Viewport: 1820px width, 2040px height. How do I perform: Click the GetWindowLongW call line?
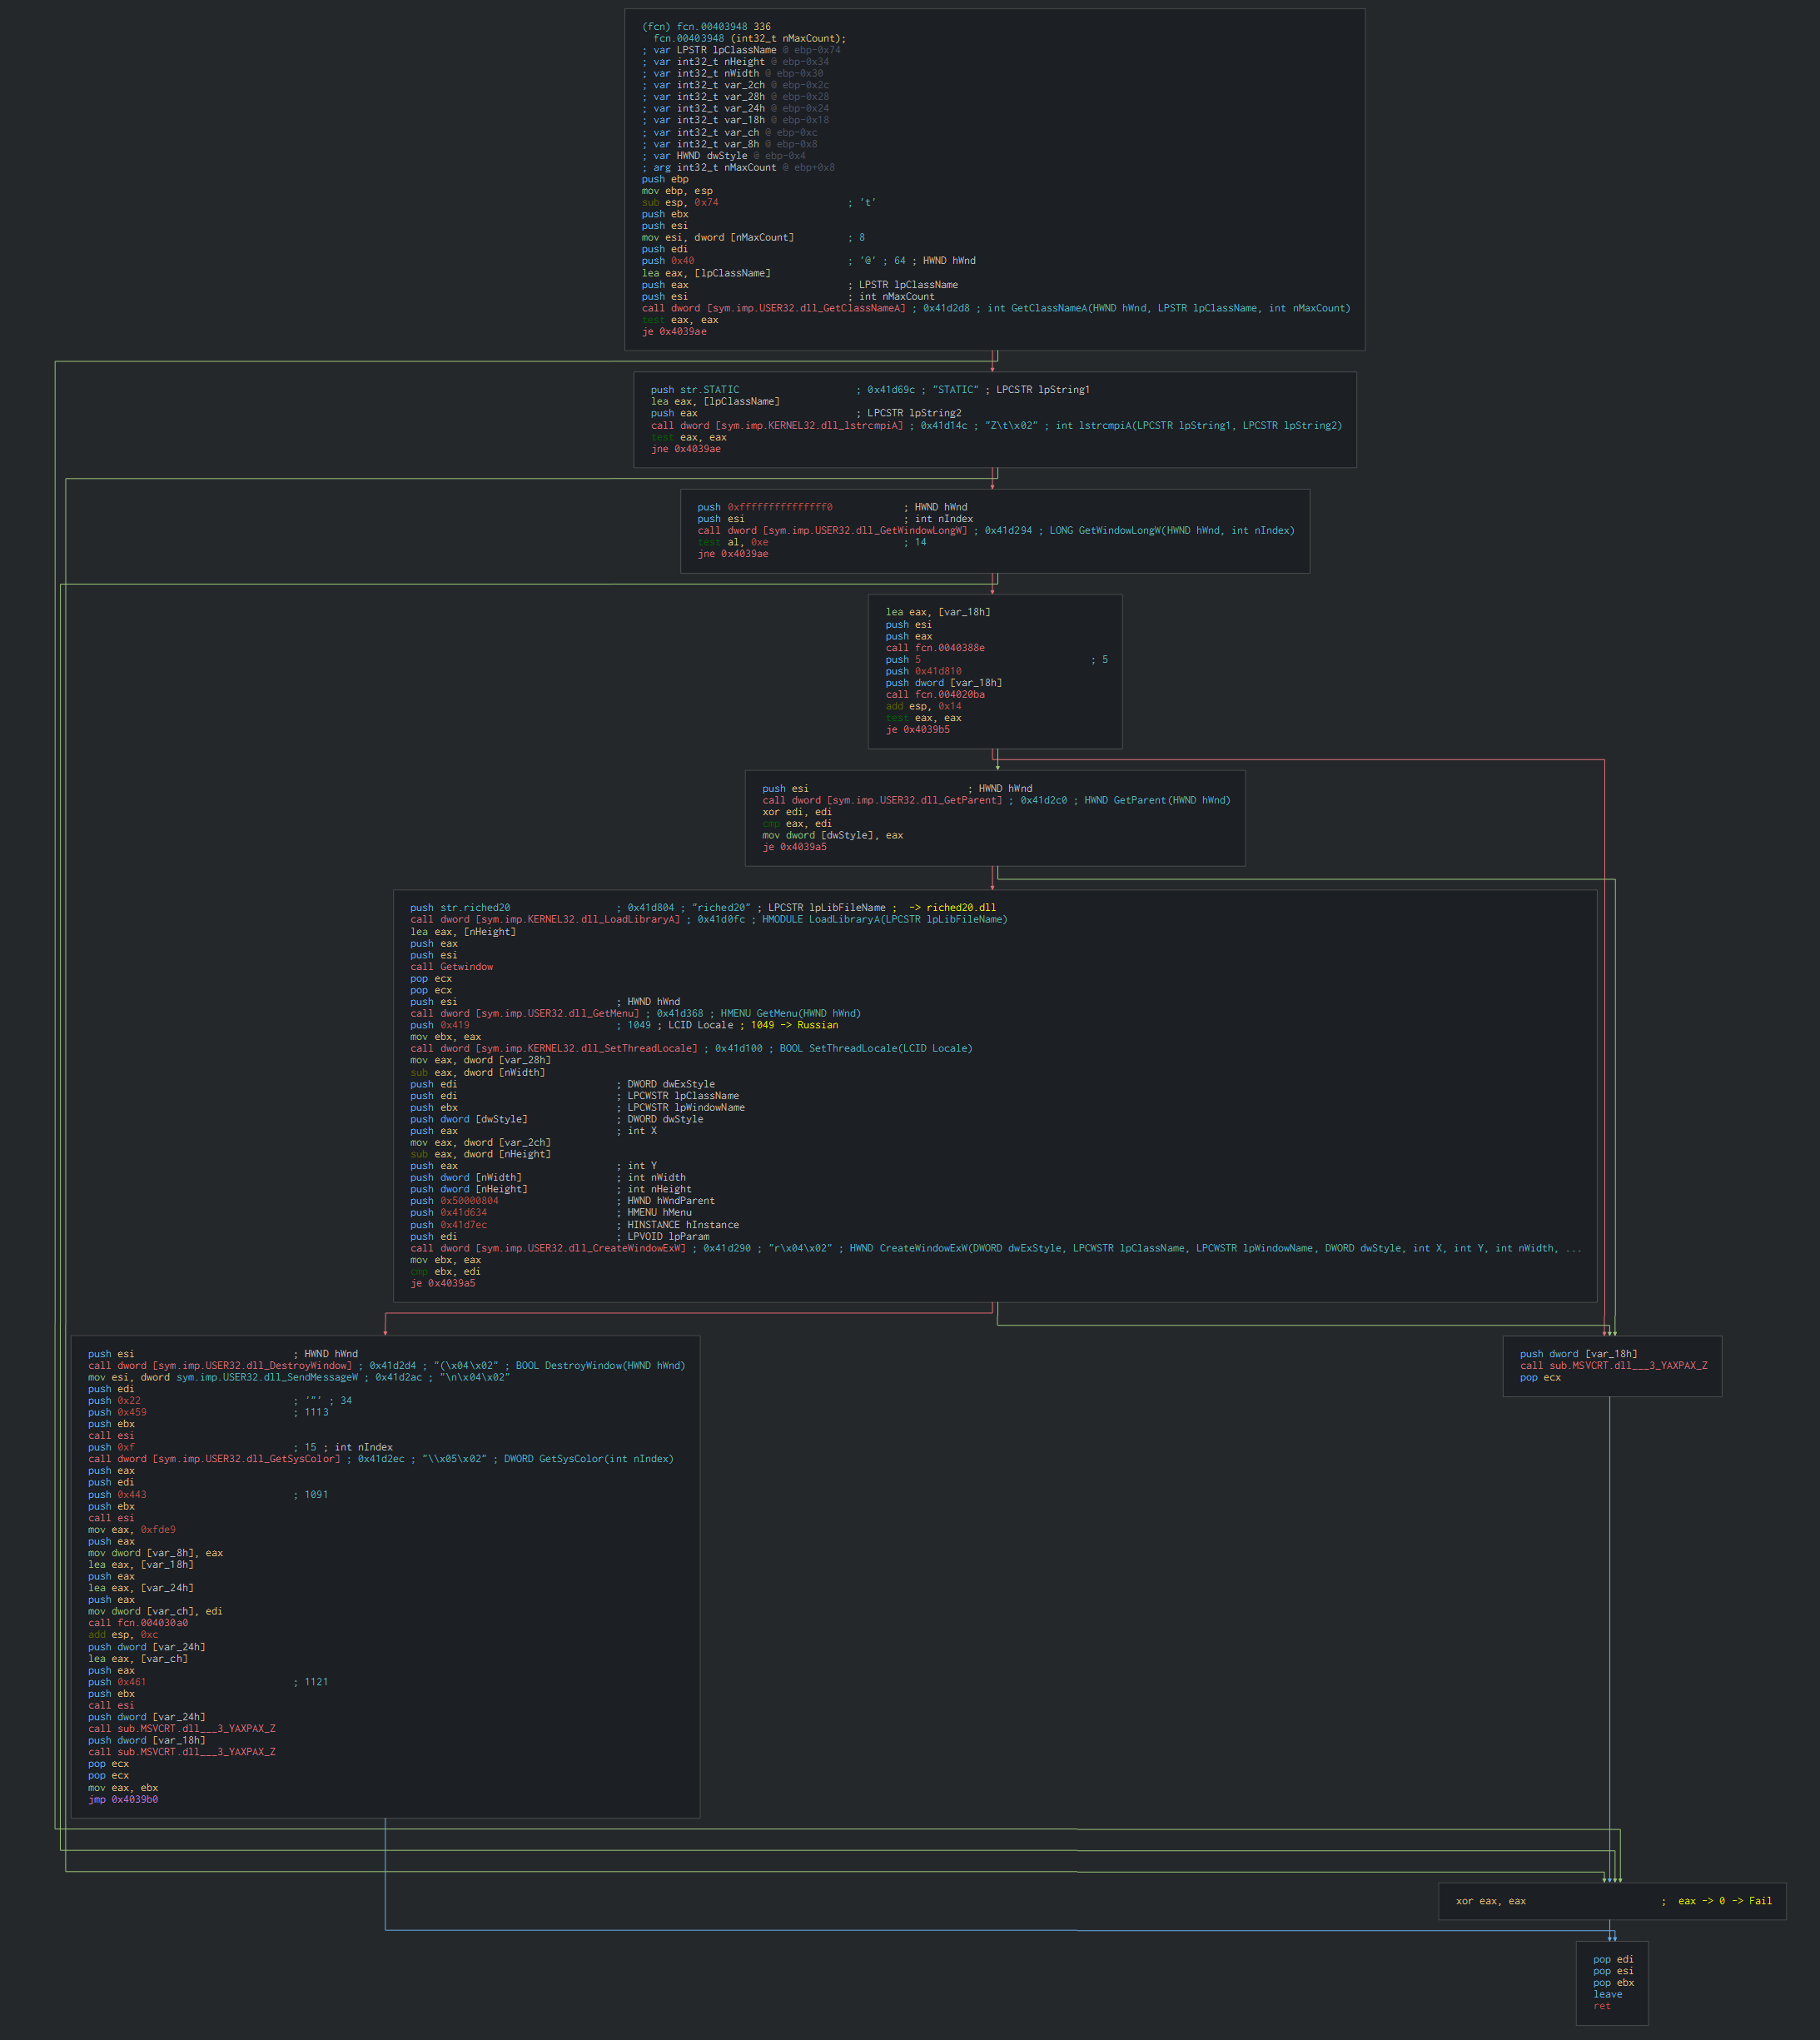click(x=832, y=531)
